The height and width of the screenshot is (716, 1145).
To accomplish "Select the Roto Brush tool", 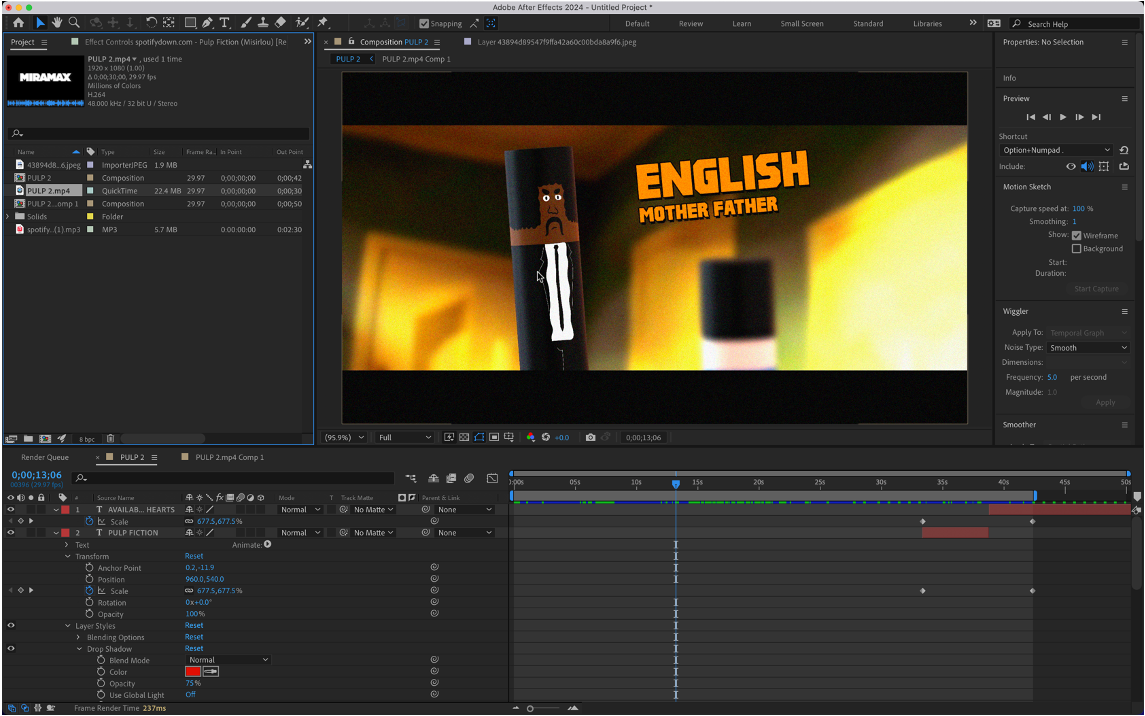I will pos(302,23).
